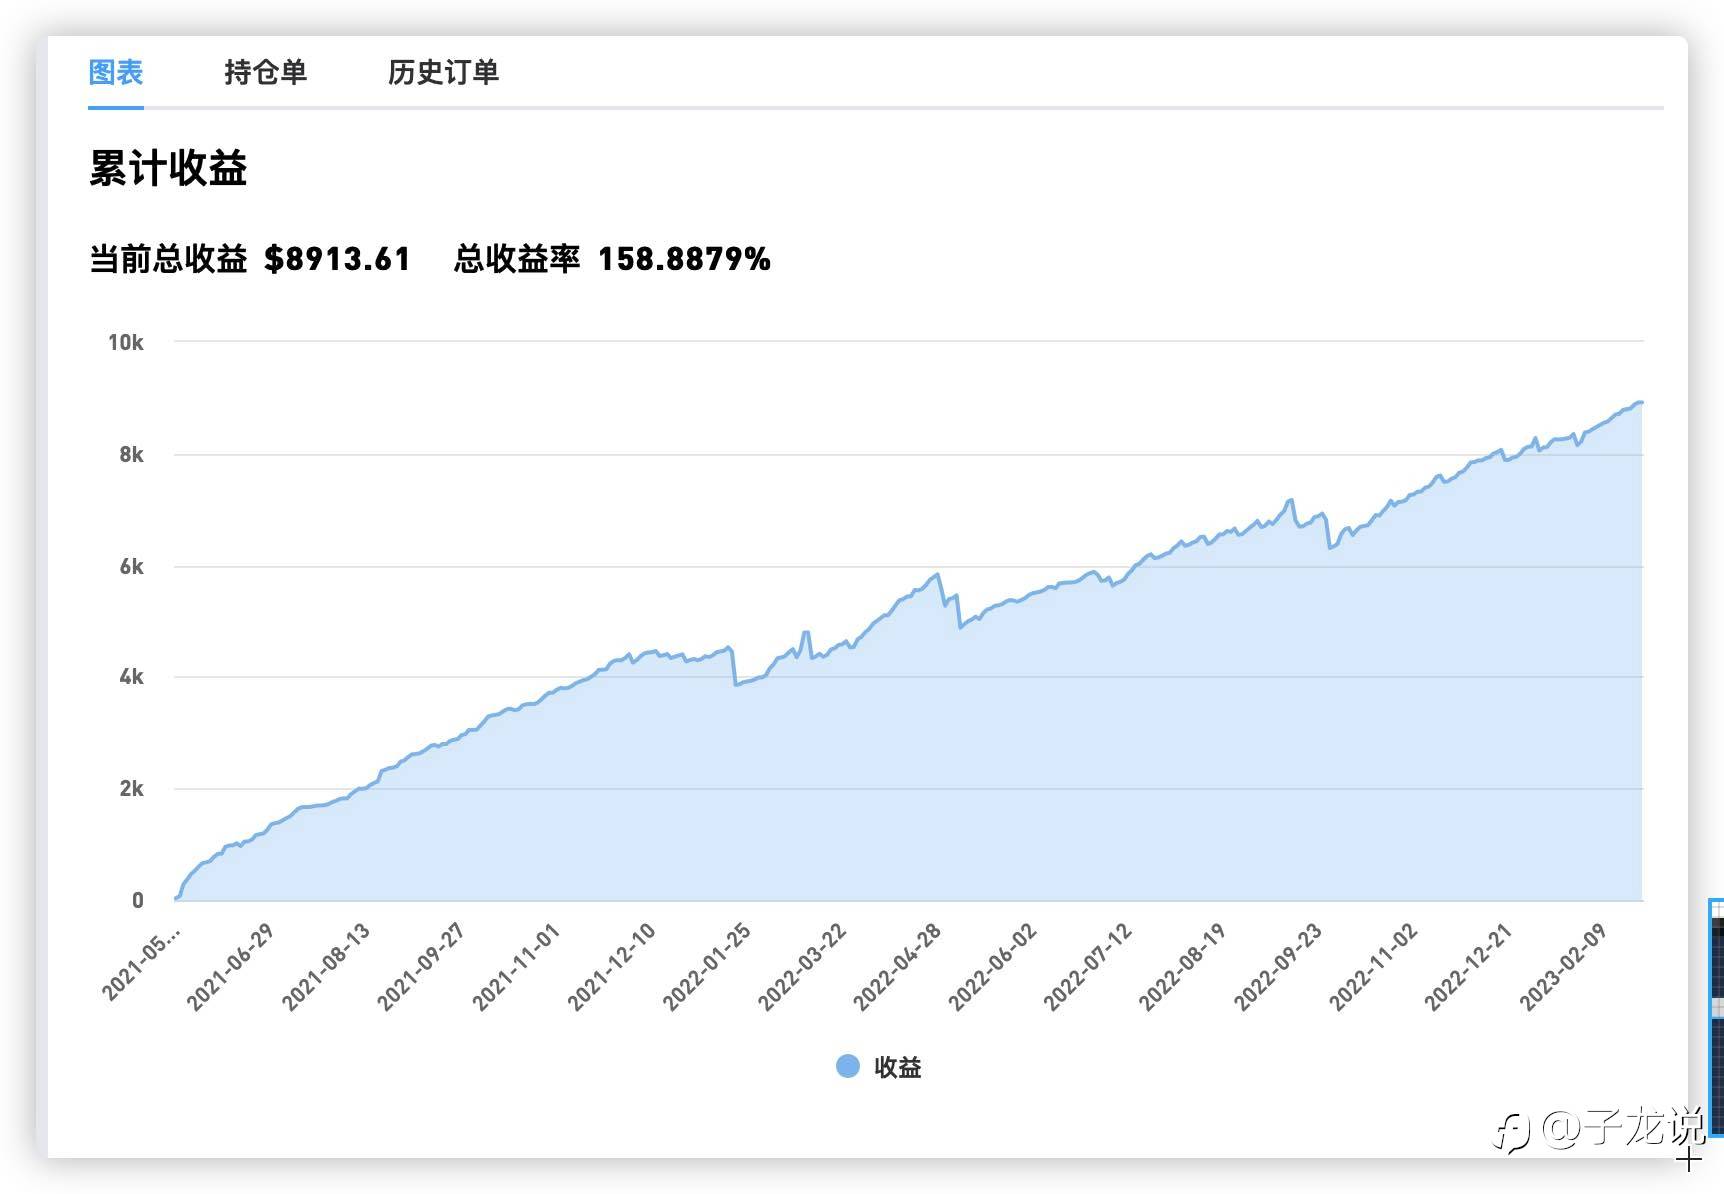Click the 2021-06-29 date label
Image resolution: width=1724 pixels, height=1194 pixels.
(x=230, y=966)
